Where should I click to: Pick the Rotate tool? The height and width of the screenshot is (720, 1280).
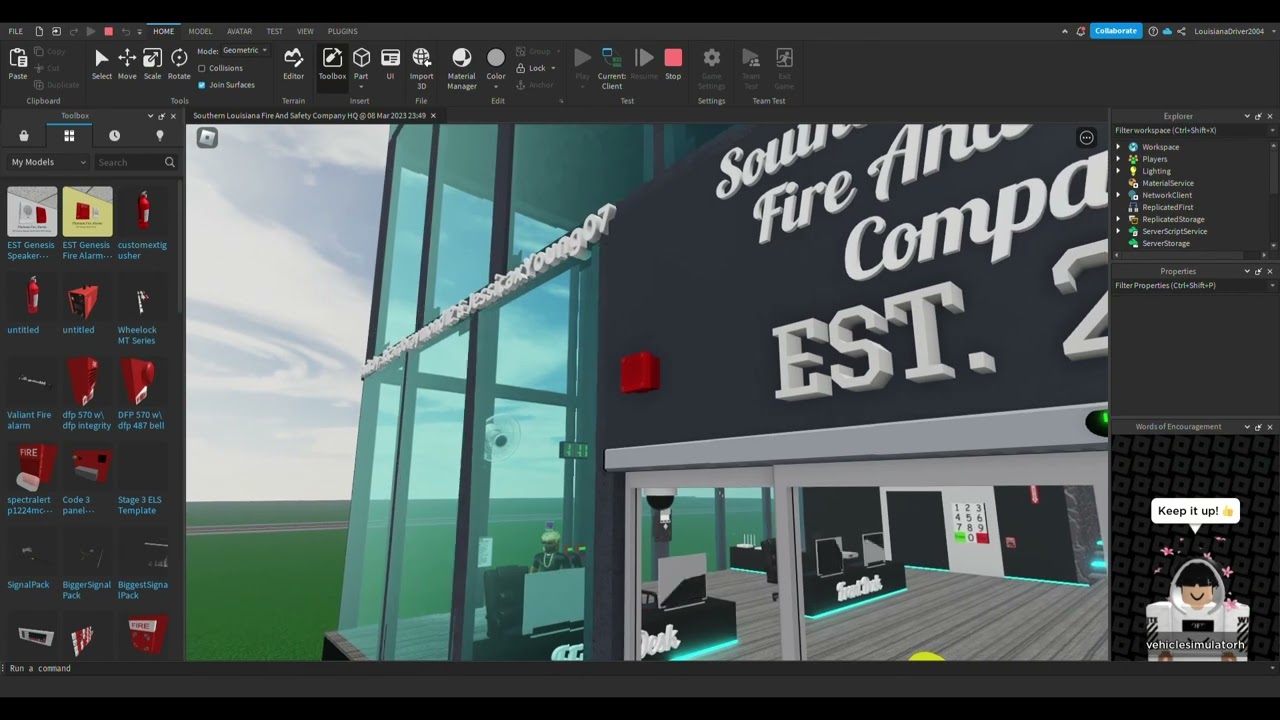pos(179,64)
